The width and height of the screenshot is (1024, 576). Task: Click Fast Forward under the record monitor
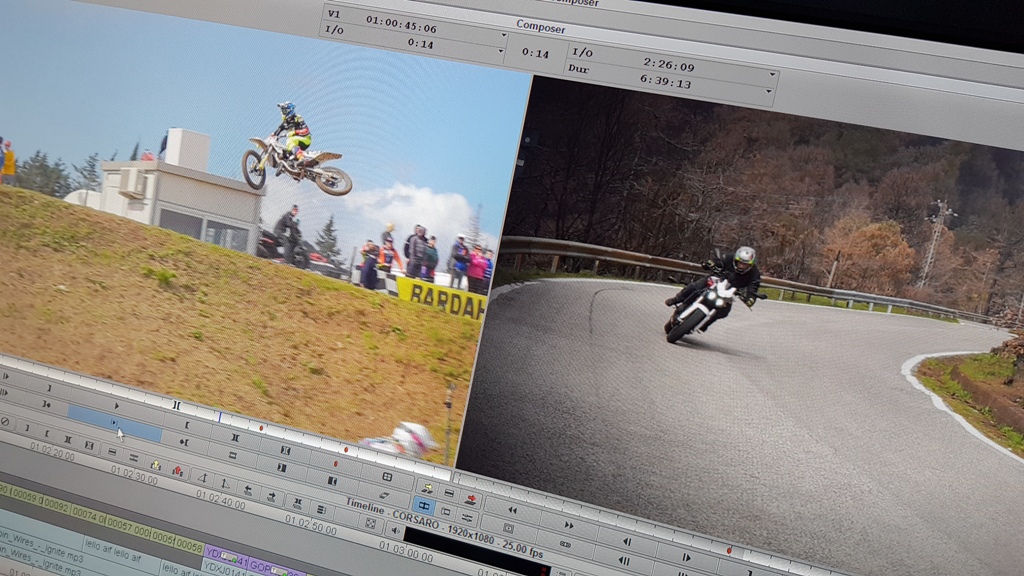(569, 525)
